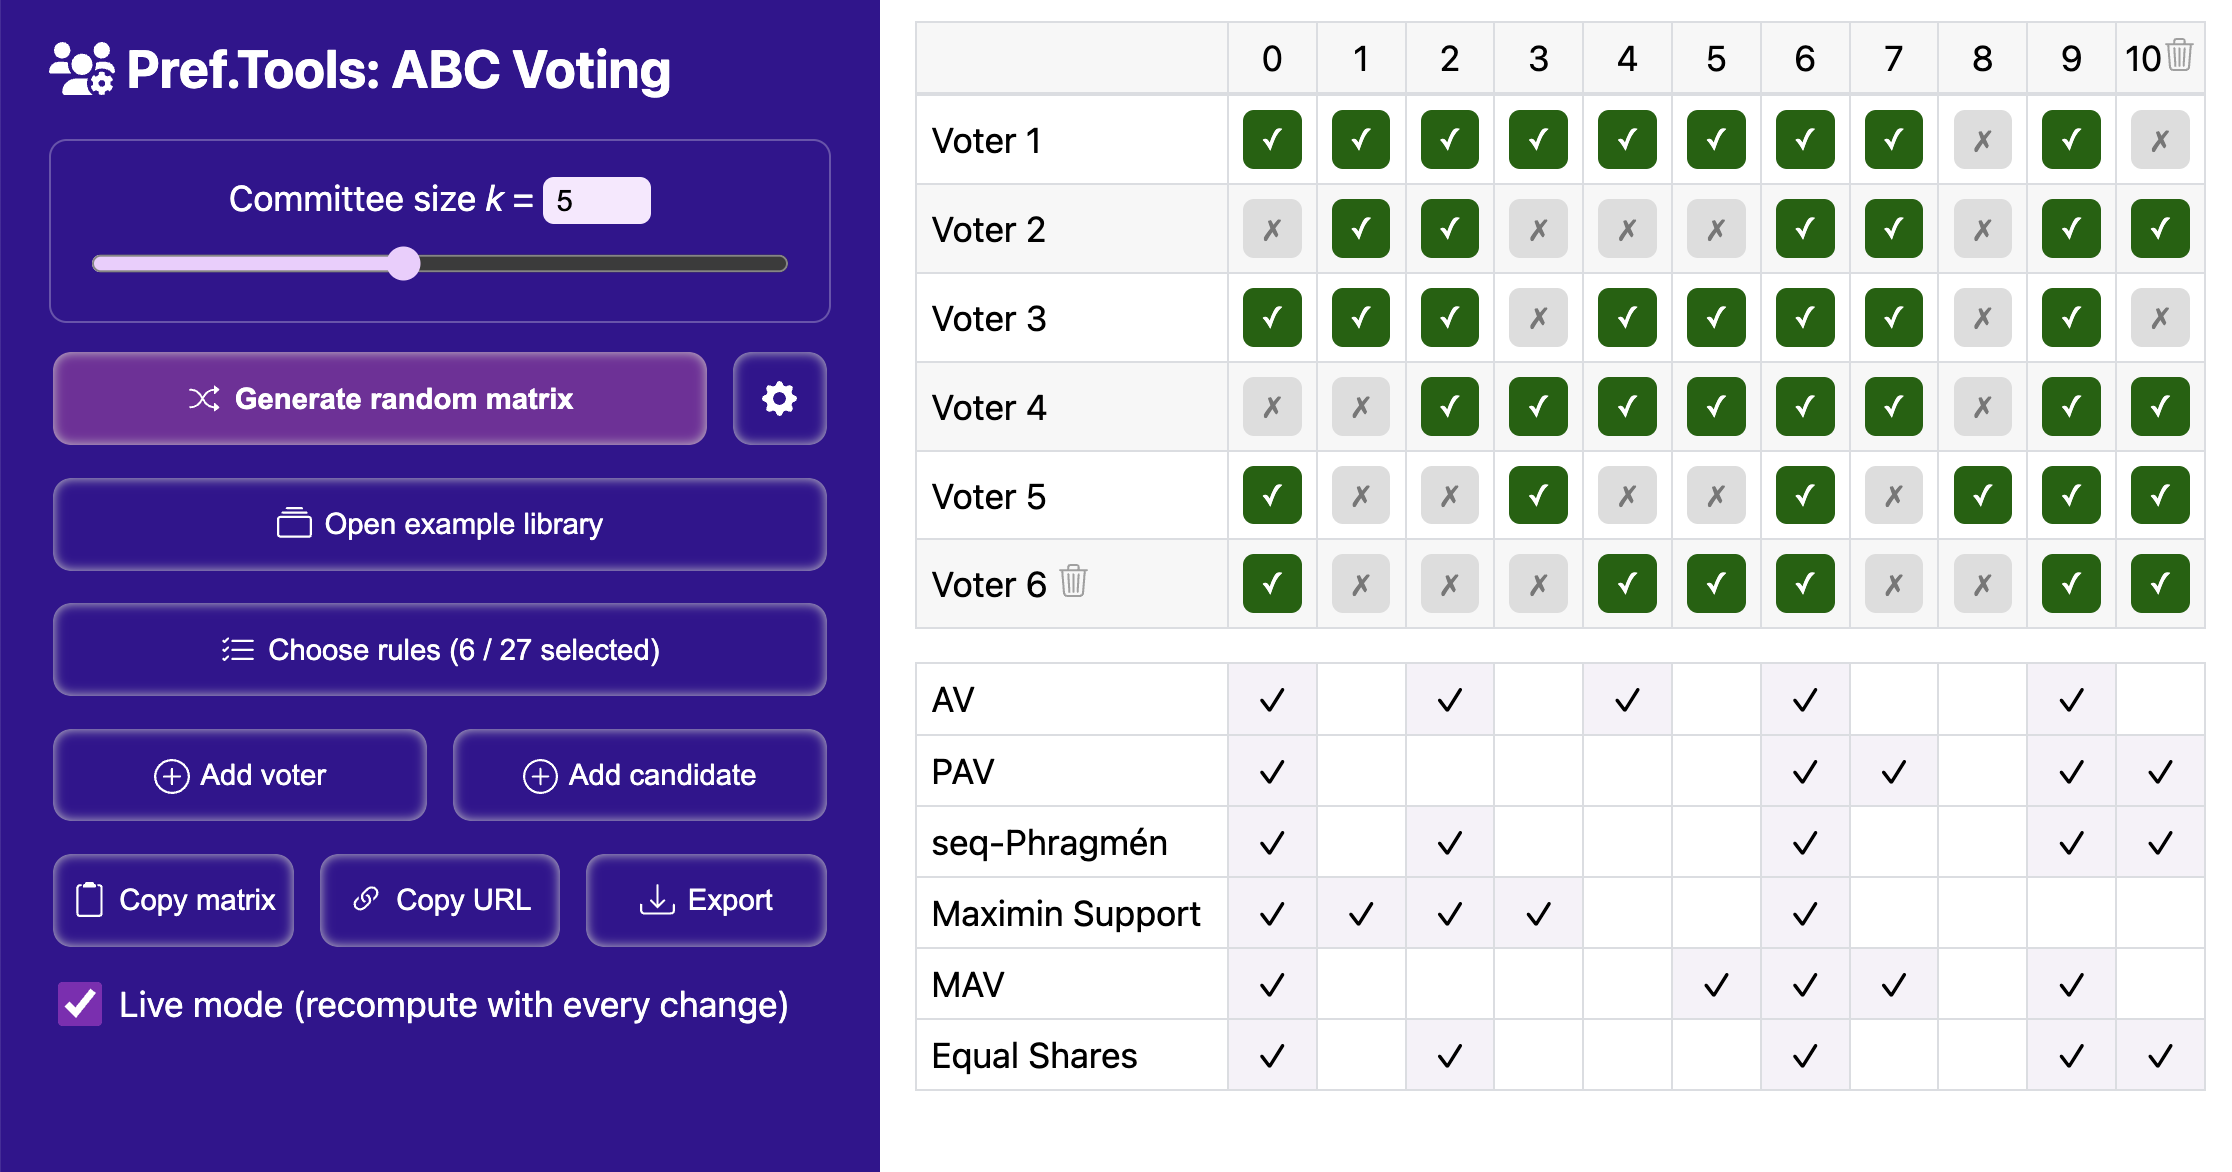The image size is (2232, 1172).
Task: Click the library icon on Open example library
Action: point(294,524)
